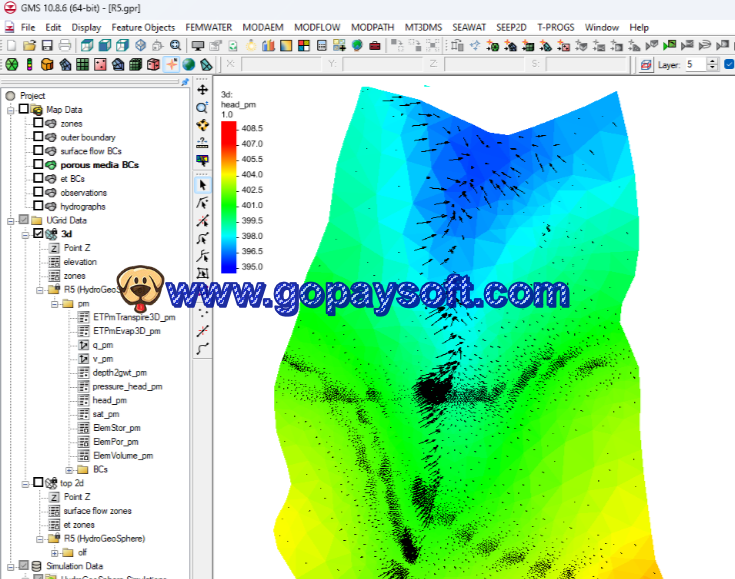735x579 pixels.
Task: Open the Display menu
Action: pos(86,27)
